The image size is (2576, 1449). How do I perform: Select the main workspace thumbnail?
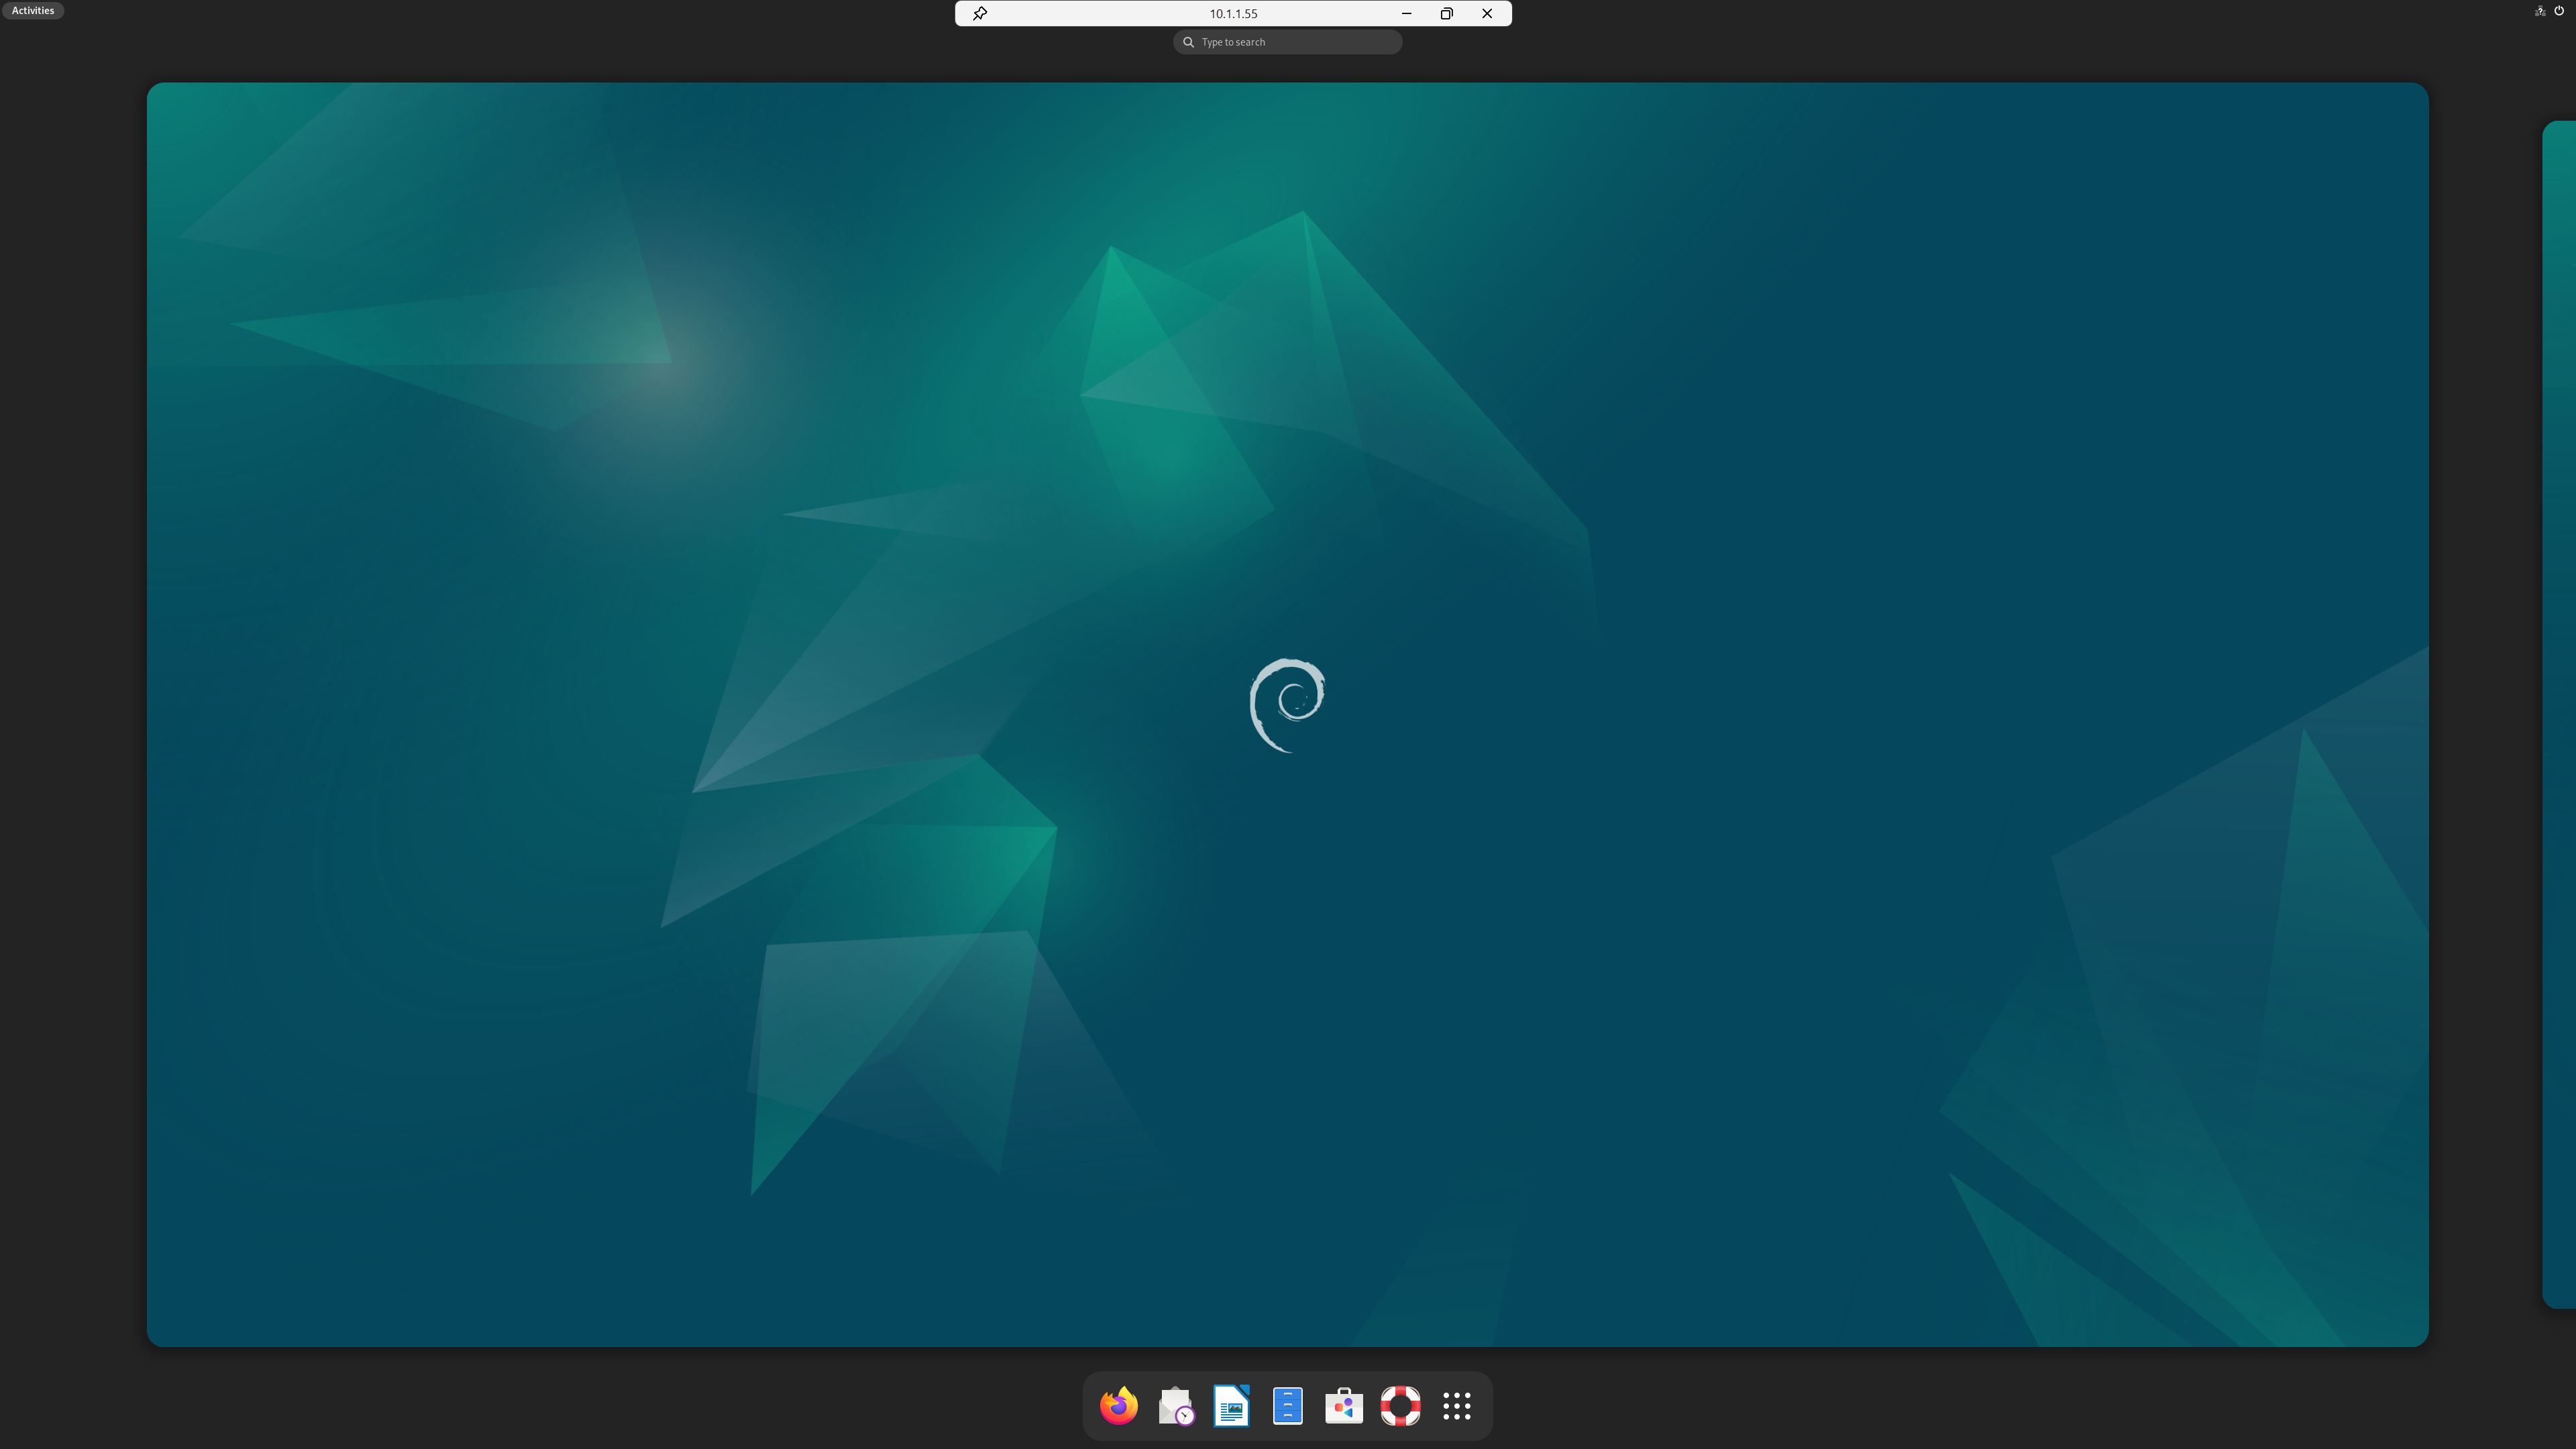click(x=1287, y=714)
